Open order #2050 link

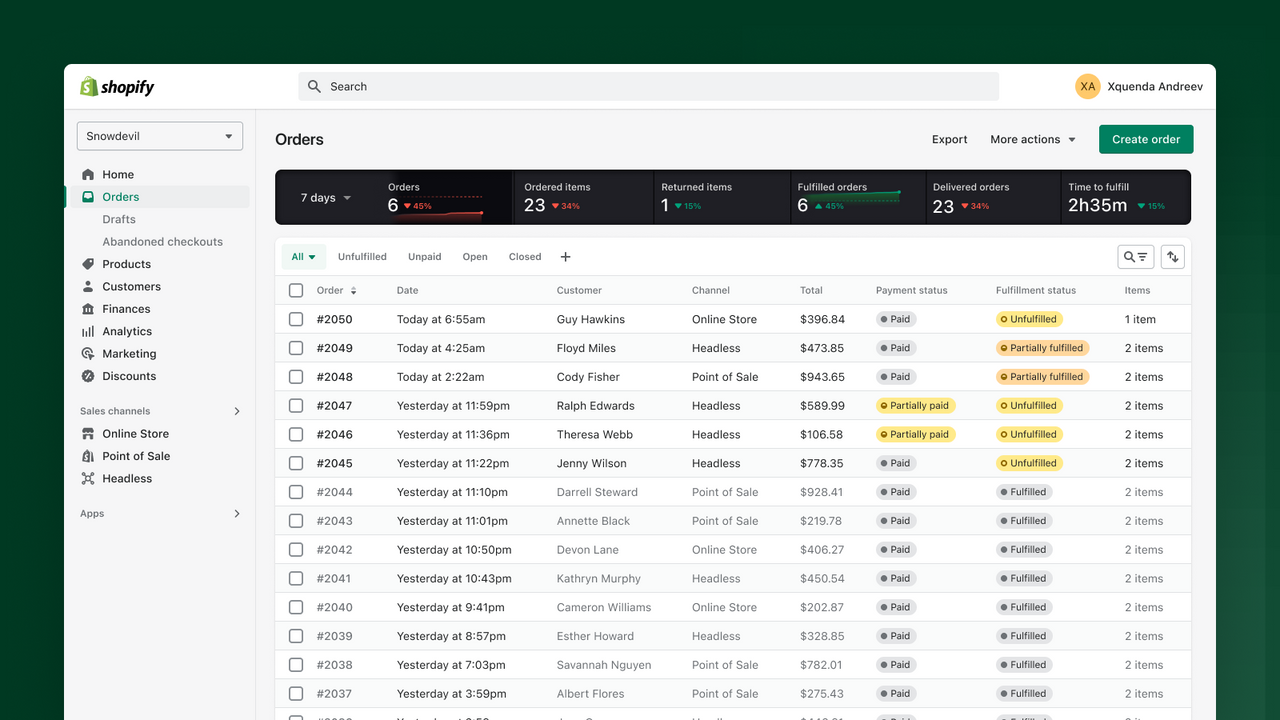(335, 320)
